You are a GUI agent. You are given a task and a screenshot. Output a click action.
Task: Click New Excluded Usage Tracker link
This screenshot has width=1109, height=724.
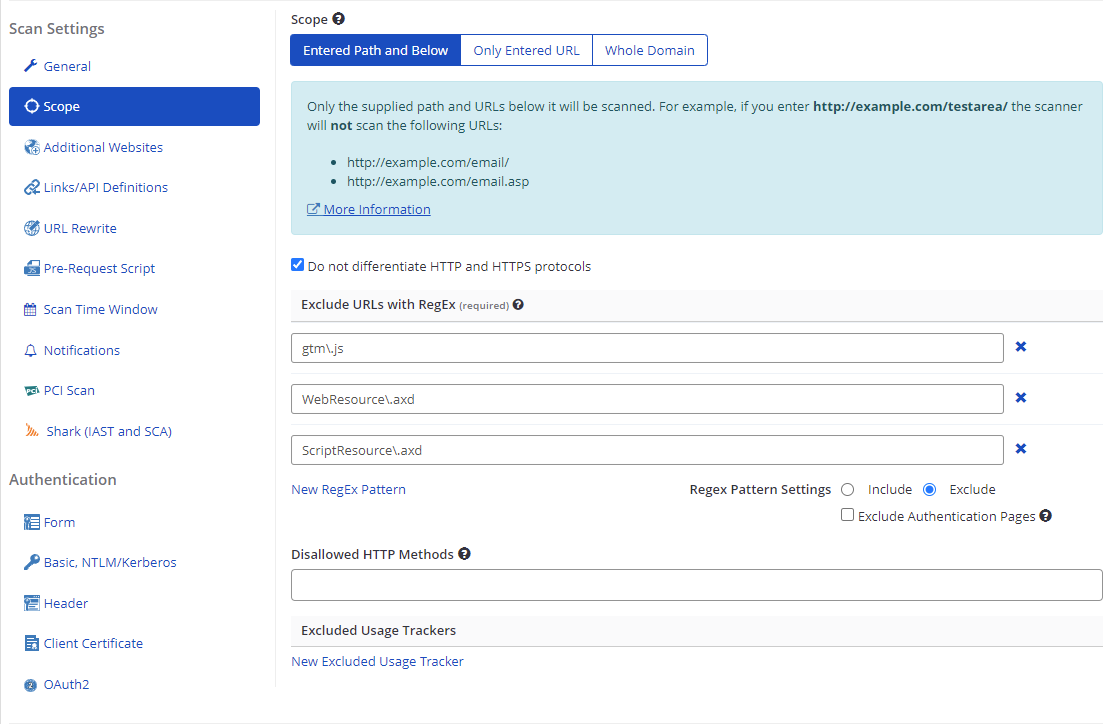(377, 662)
